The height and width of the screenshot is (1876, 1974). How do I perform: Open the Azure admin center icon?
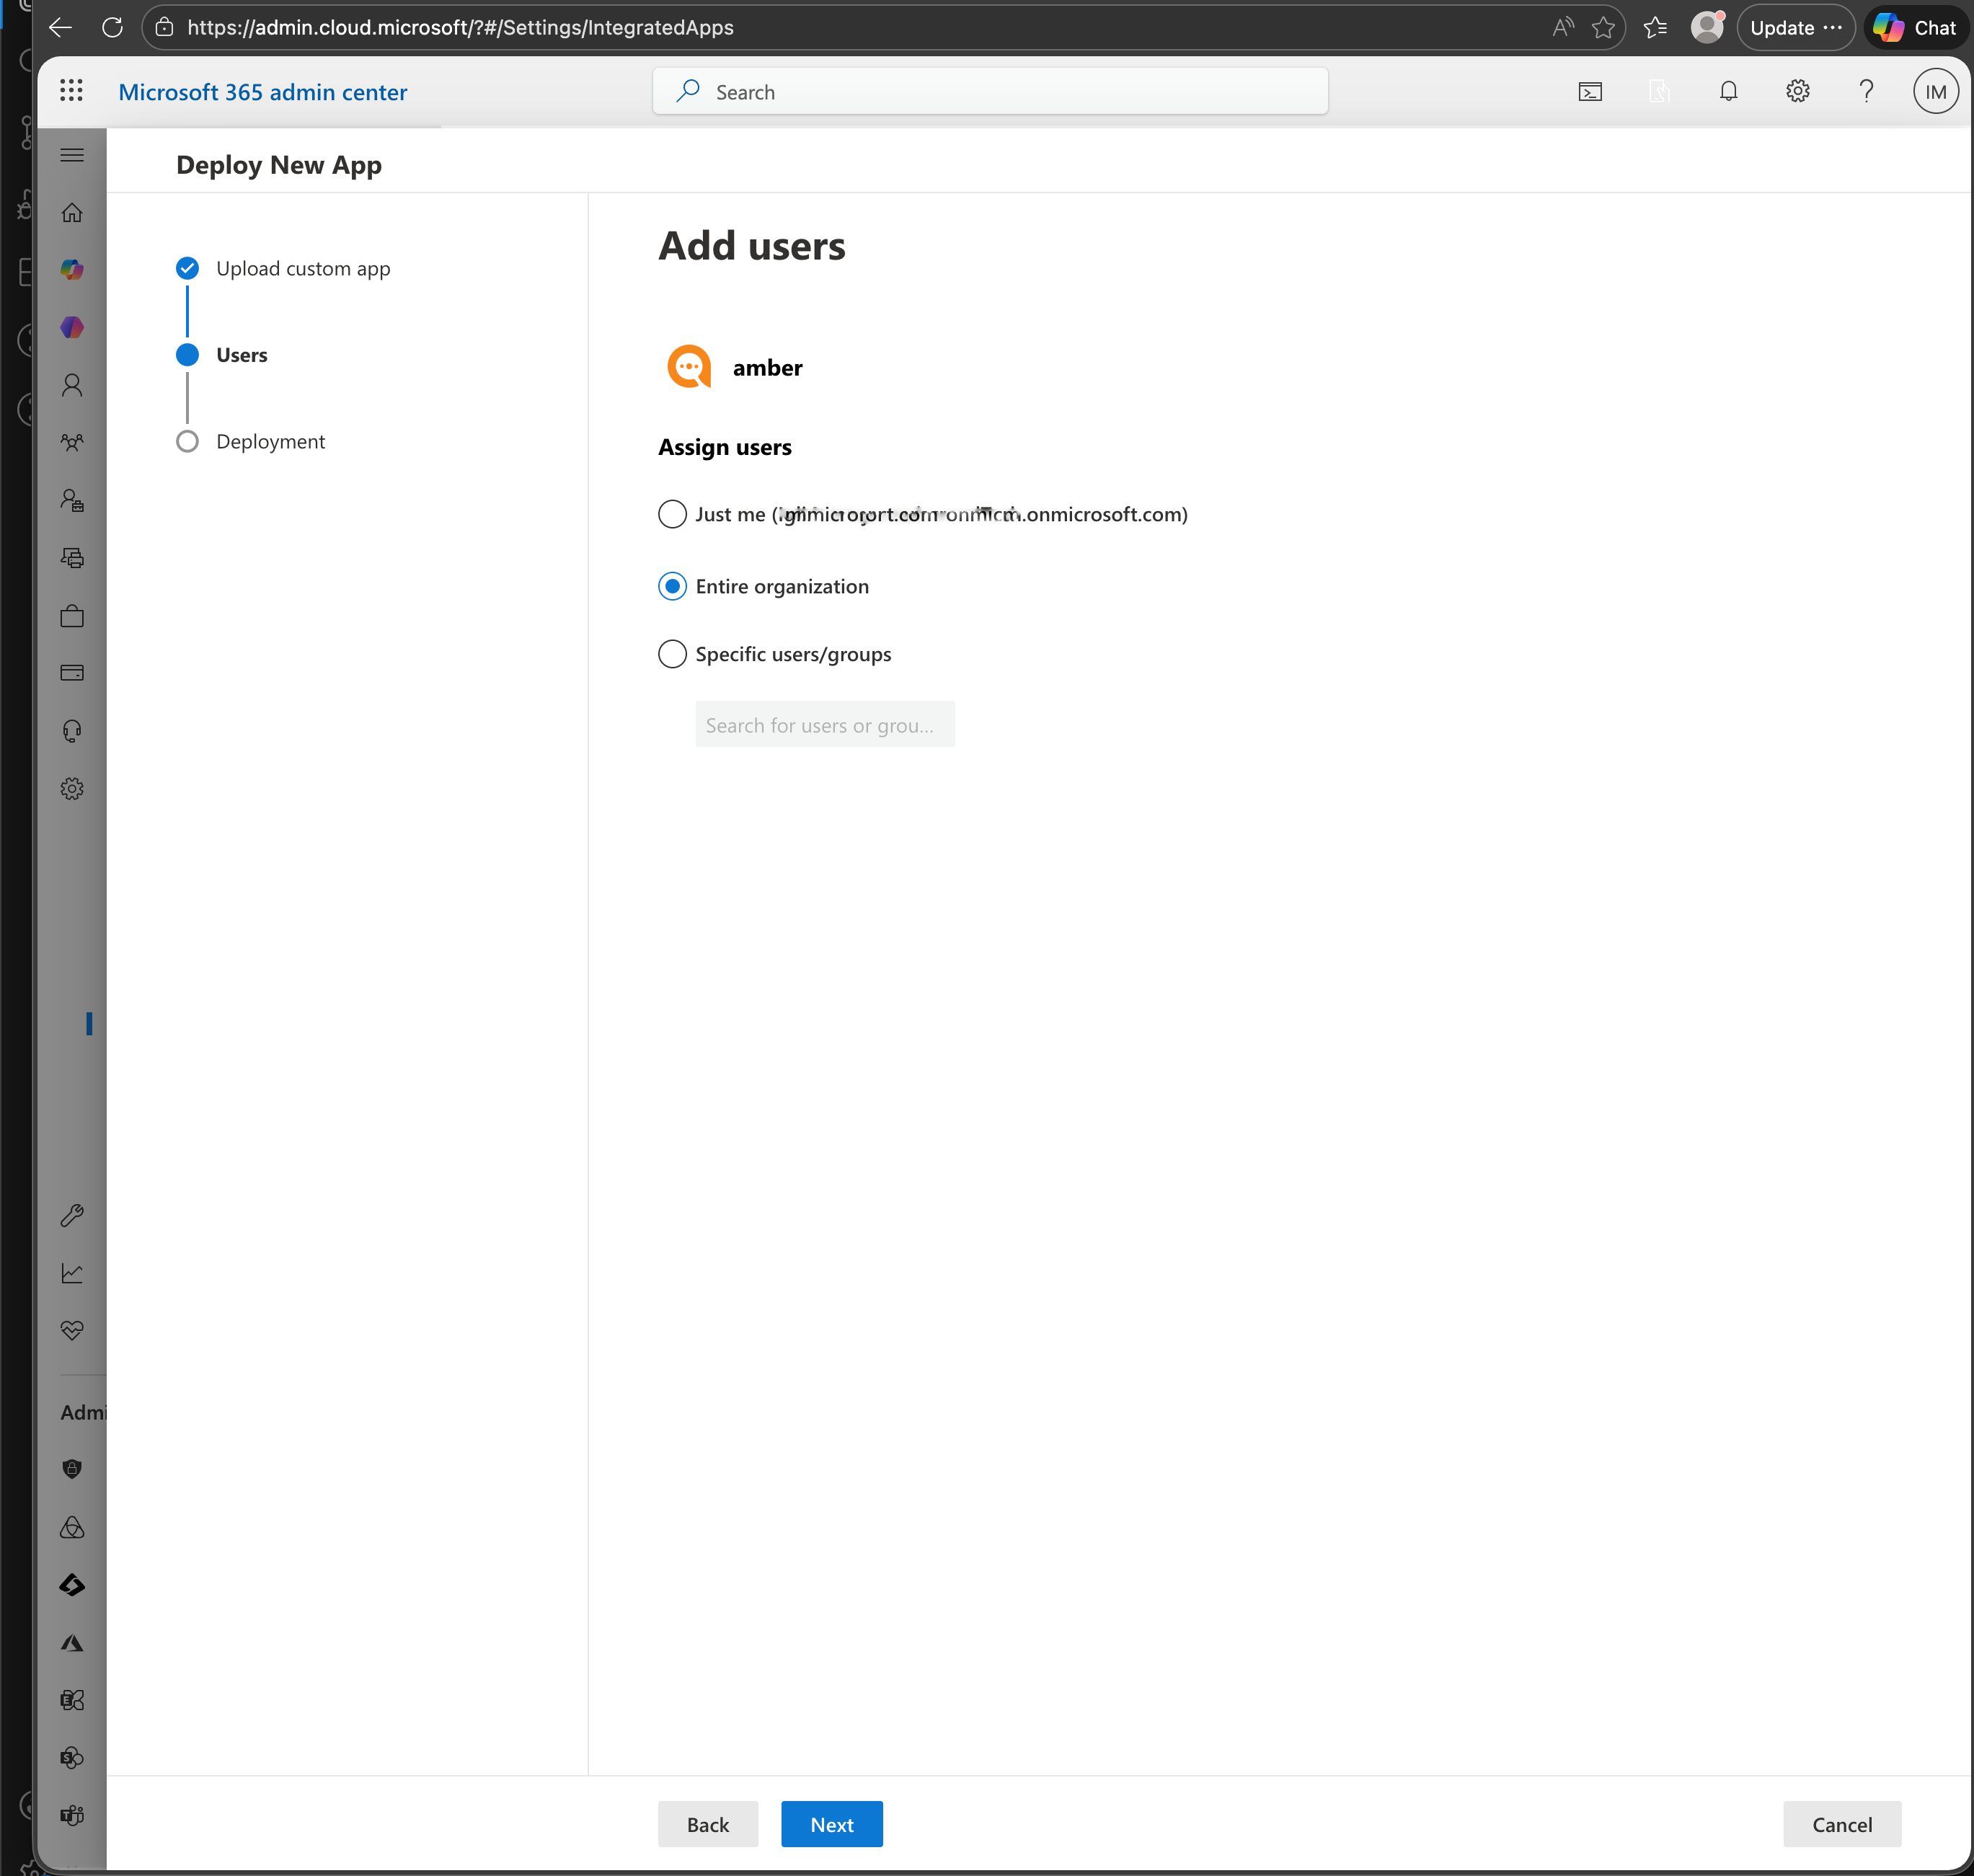72,1643
